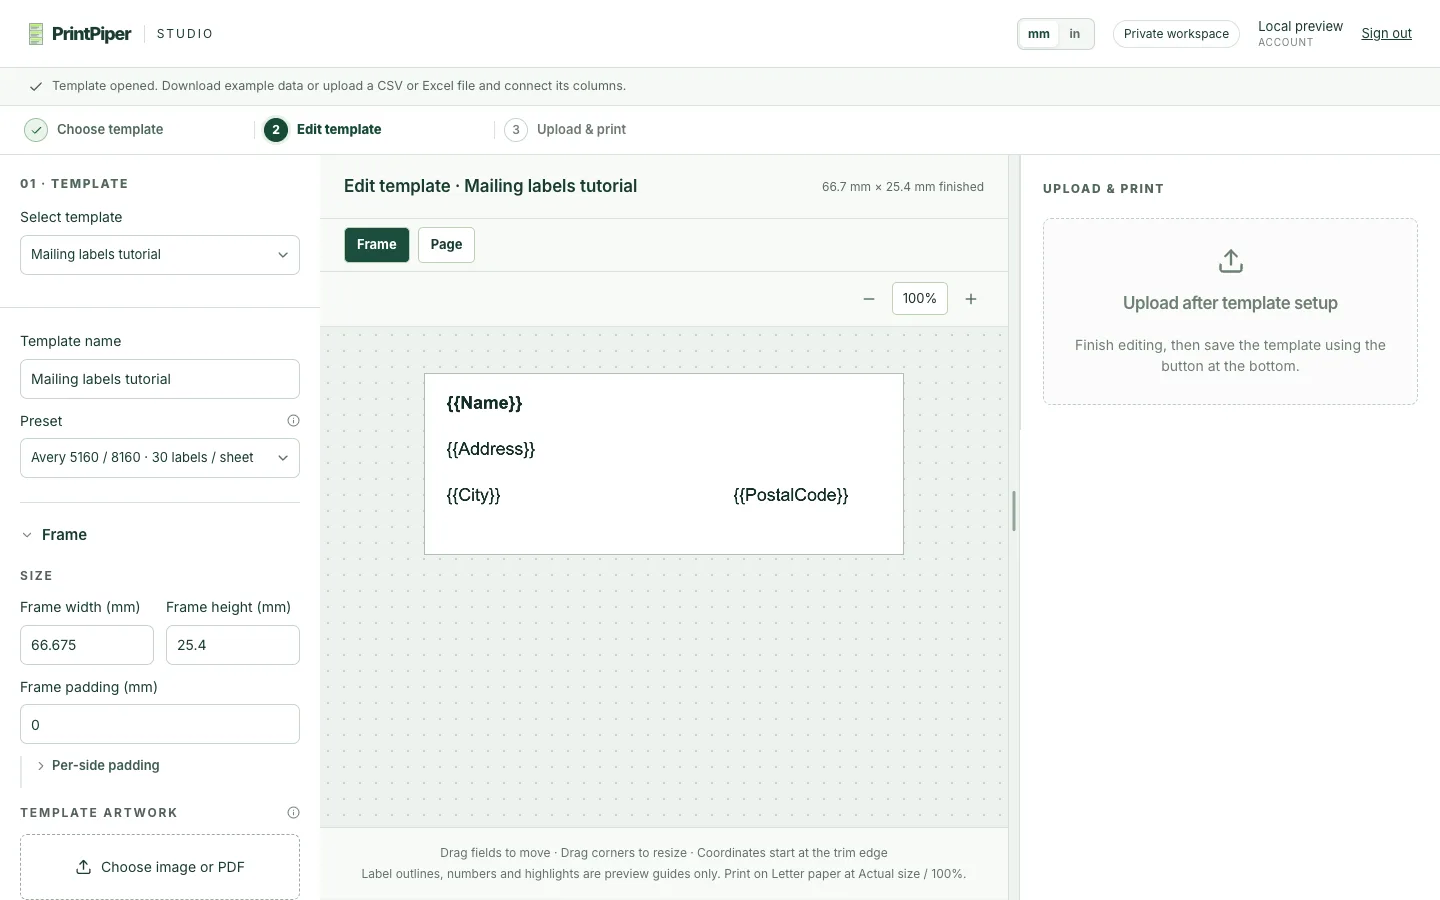1440x900 pixels.
Task: Open the Select template dropdown
Action: coord(160,255)
